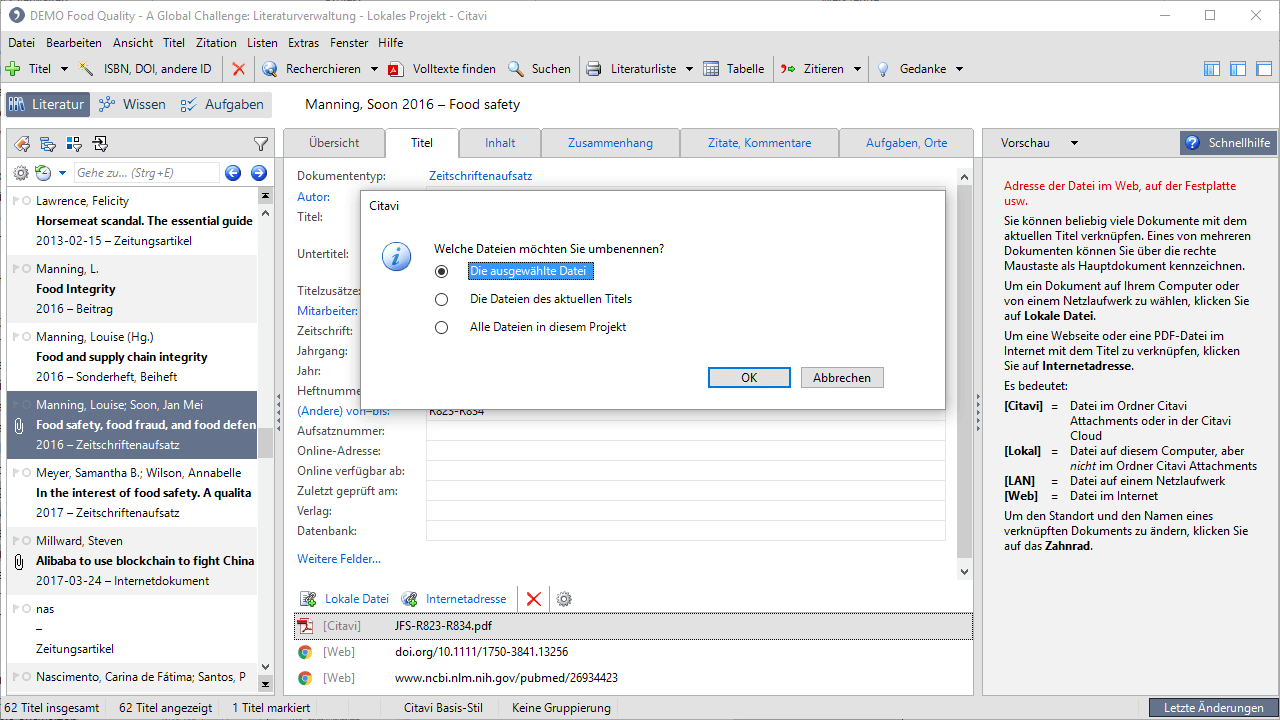Switch to the Inhalt tab
This screenshot has height=720, width=1280.
click(500, 143)
